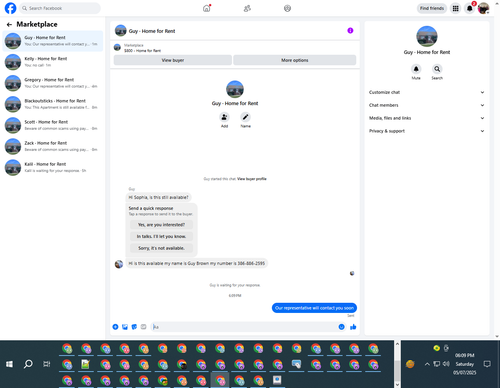Open the account profile picture menu
This screenshot has width=500, height=388.
[483, 8]
